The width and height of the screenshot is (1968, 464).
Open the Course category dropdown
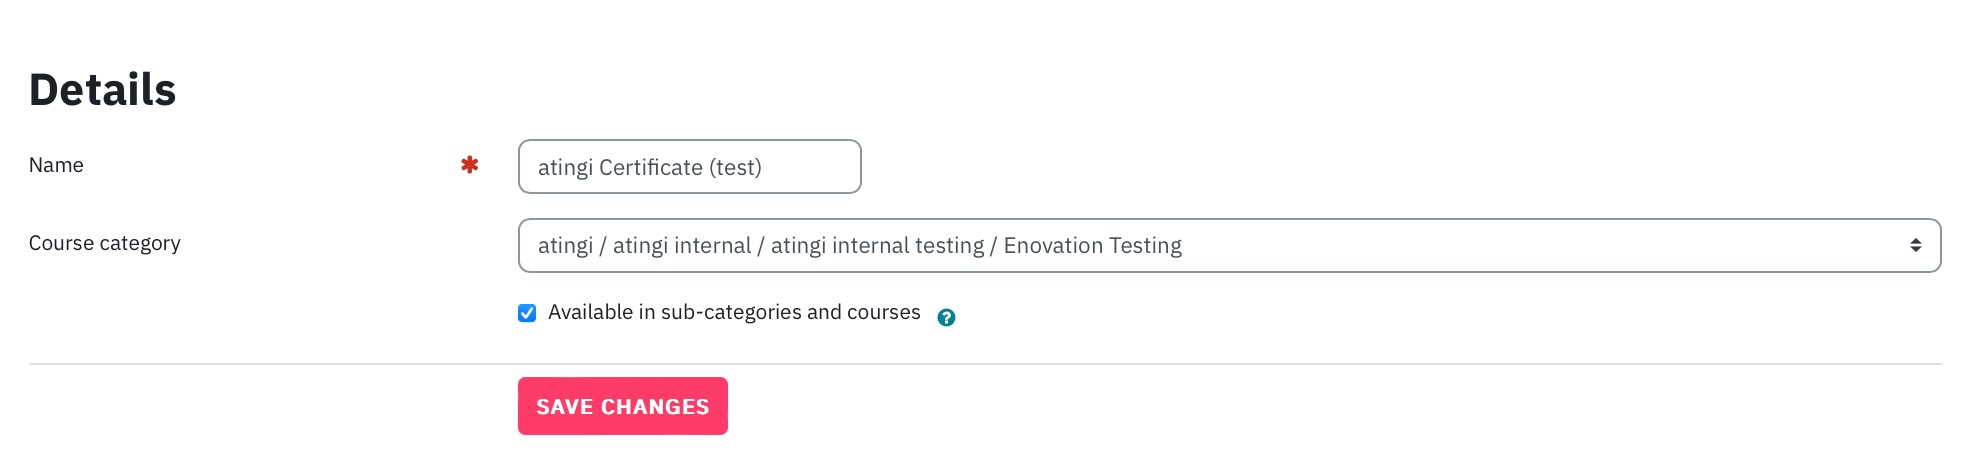1229,245
